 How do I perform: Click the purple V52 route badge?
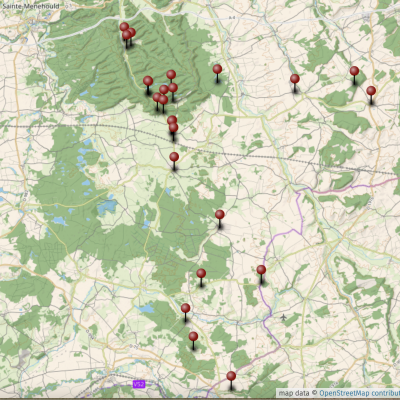(x=139, y=384)
